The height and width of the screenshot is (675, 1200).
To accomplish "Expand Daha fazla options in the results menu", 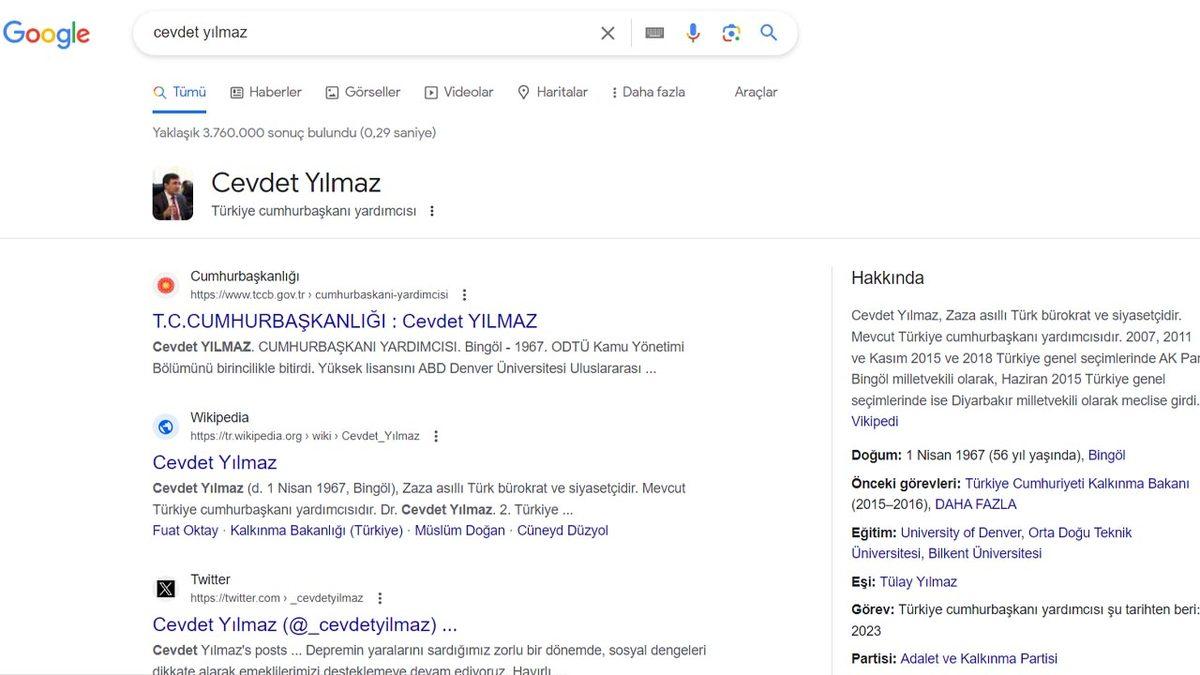I will coord(646,91).
